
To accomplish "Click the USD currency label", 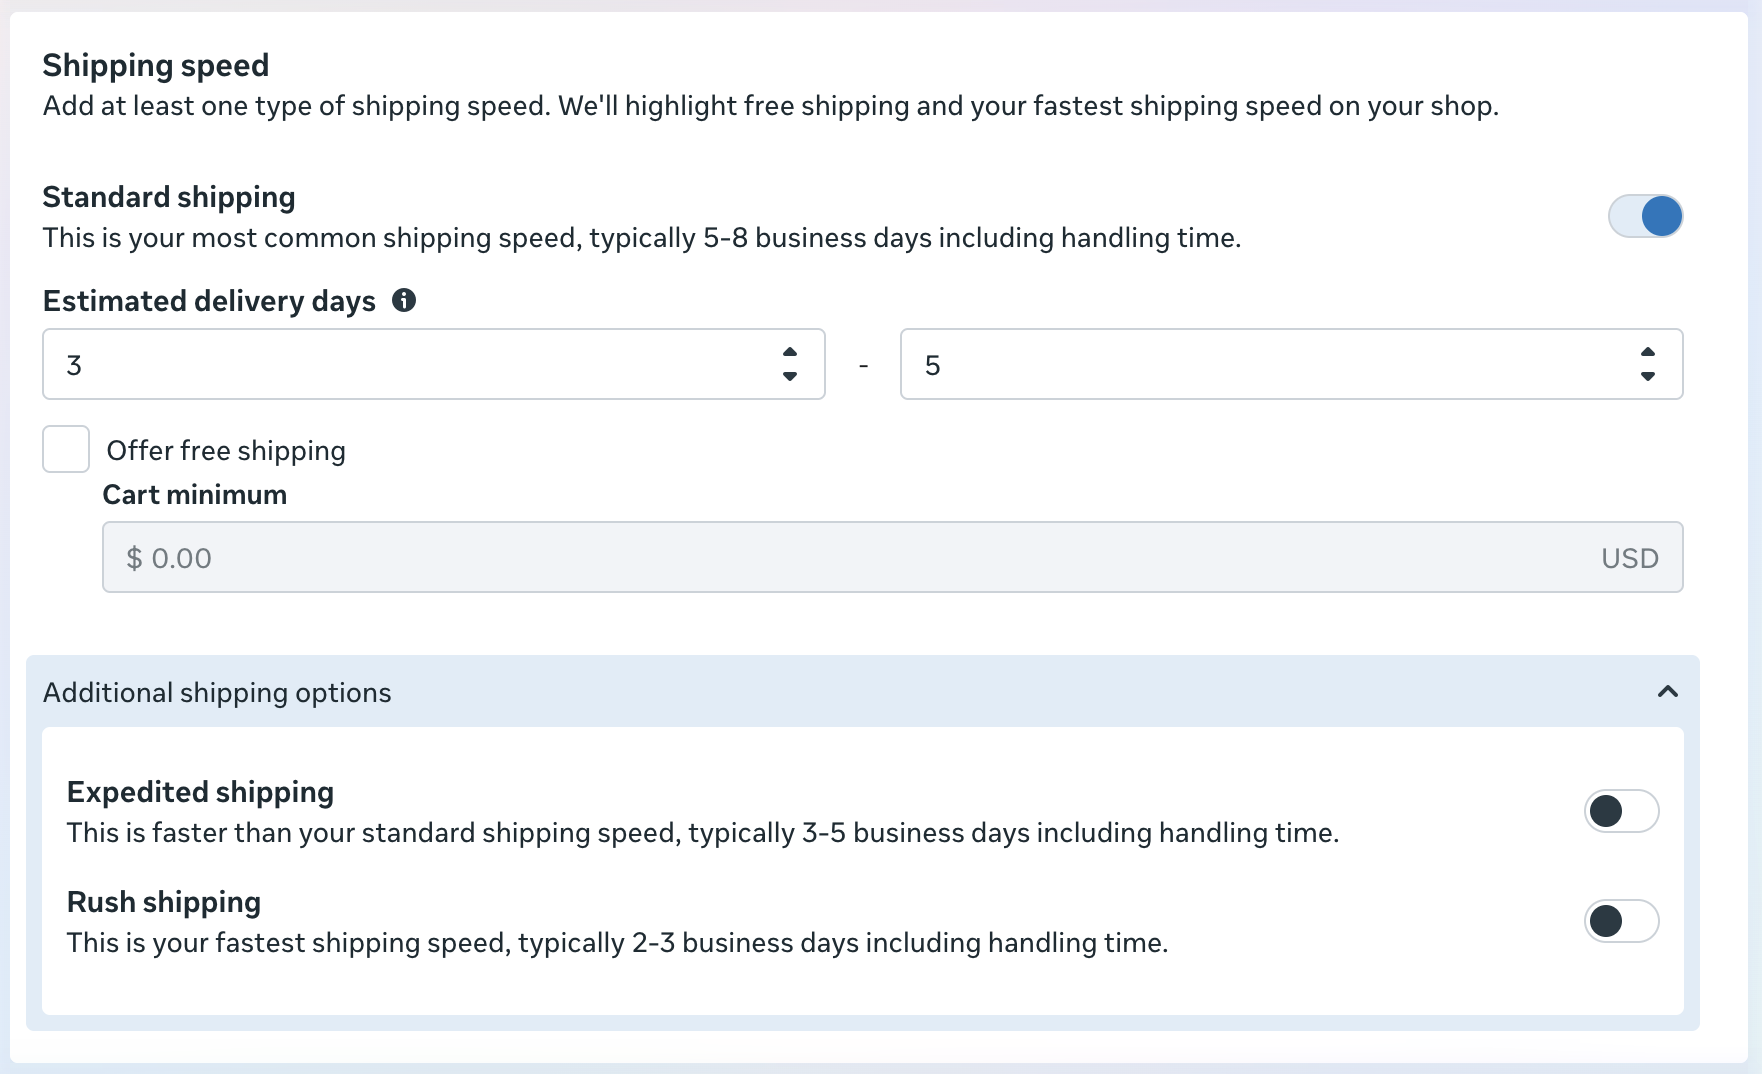I will [x=1629, y=558].
